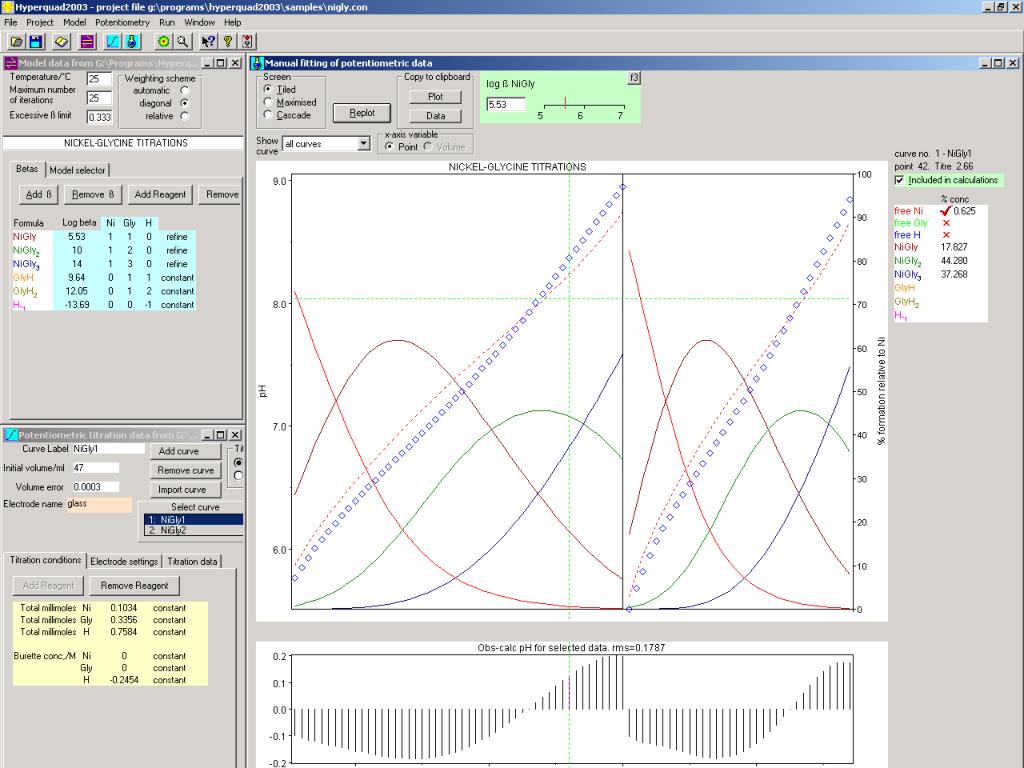Switch to the Titration data tab
This screenshot has height=768, width=1024.
[x=192, y=561]
